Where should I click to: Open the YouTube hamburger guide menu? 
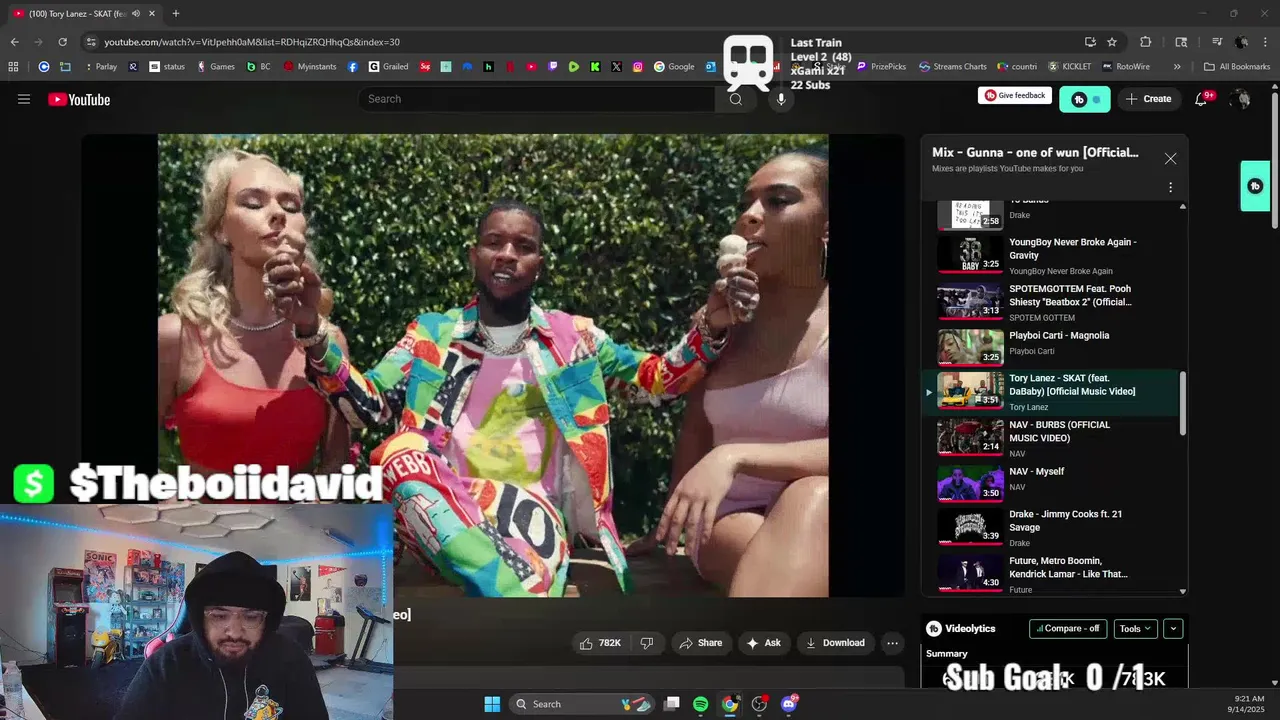point(24,99)
